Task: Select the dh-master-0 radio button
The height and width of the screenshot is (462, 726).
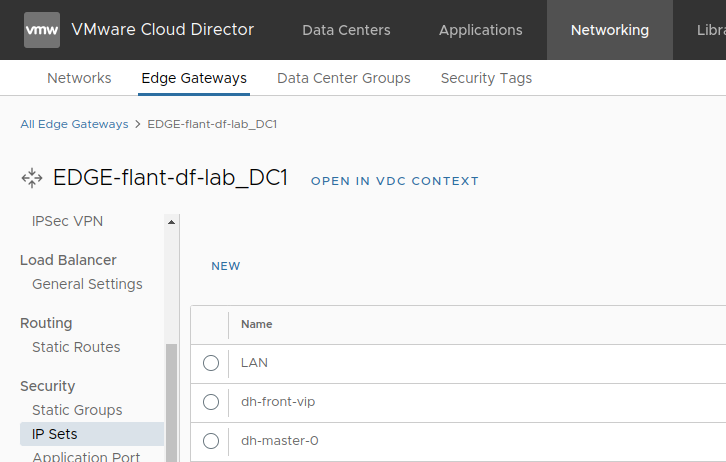Action: pyautogui.click(x=211, y=441)
